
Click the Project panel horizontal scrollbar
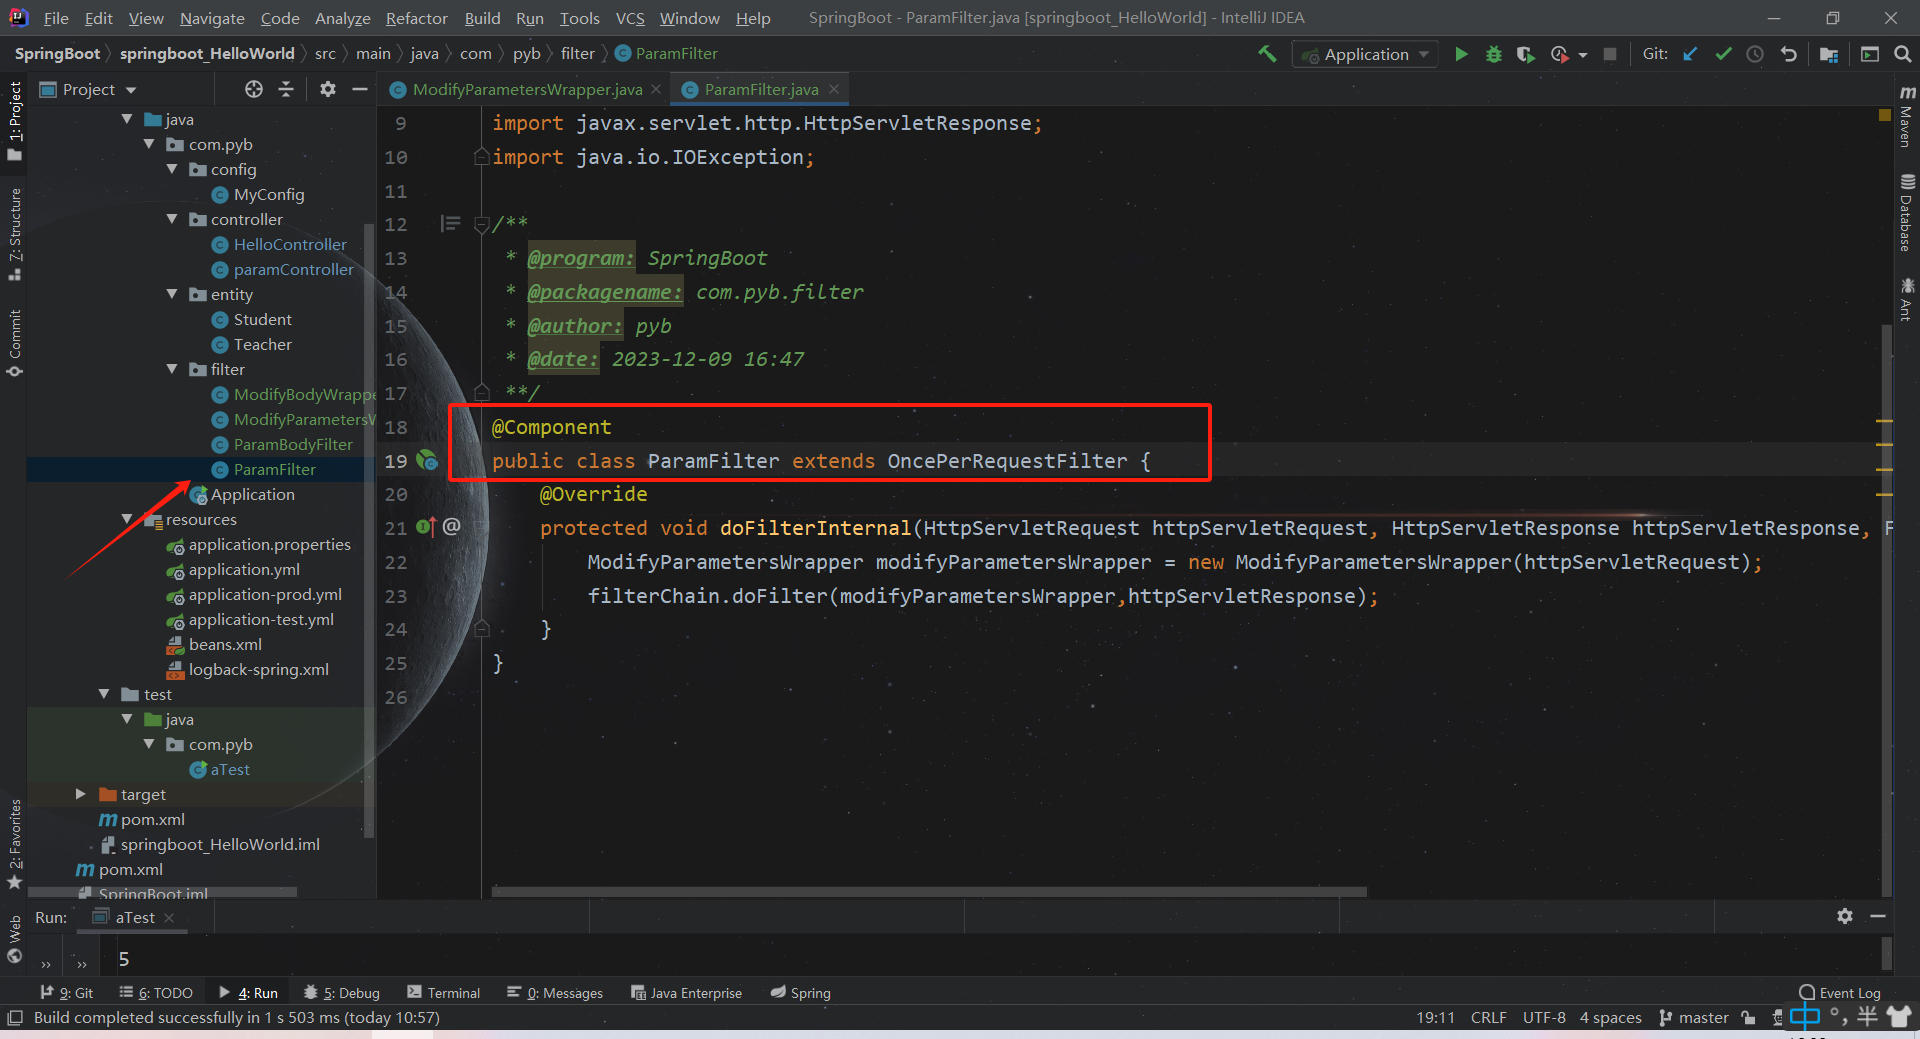162,891
